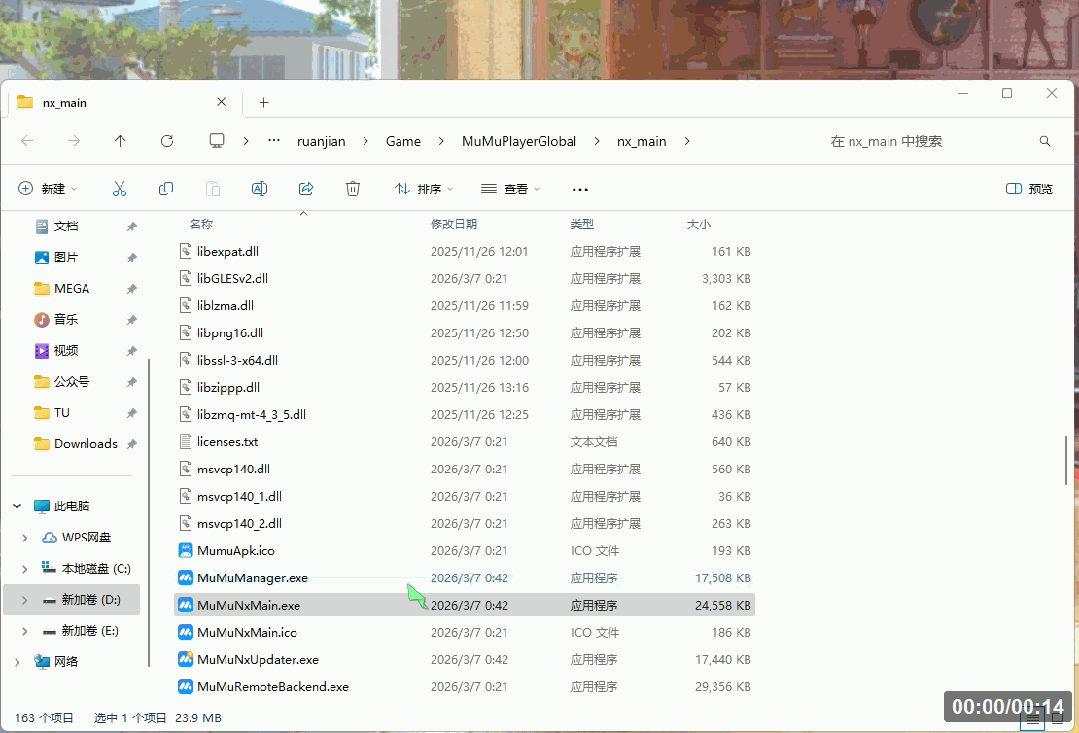Click the Delete trash can icon

pos(353,189)
